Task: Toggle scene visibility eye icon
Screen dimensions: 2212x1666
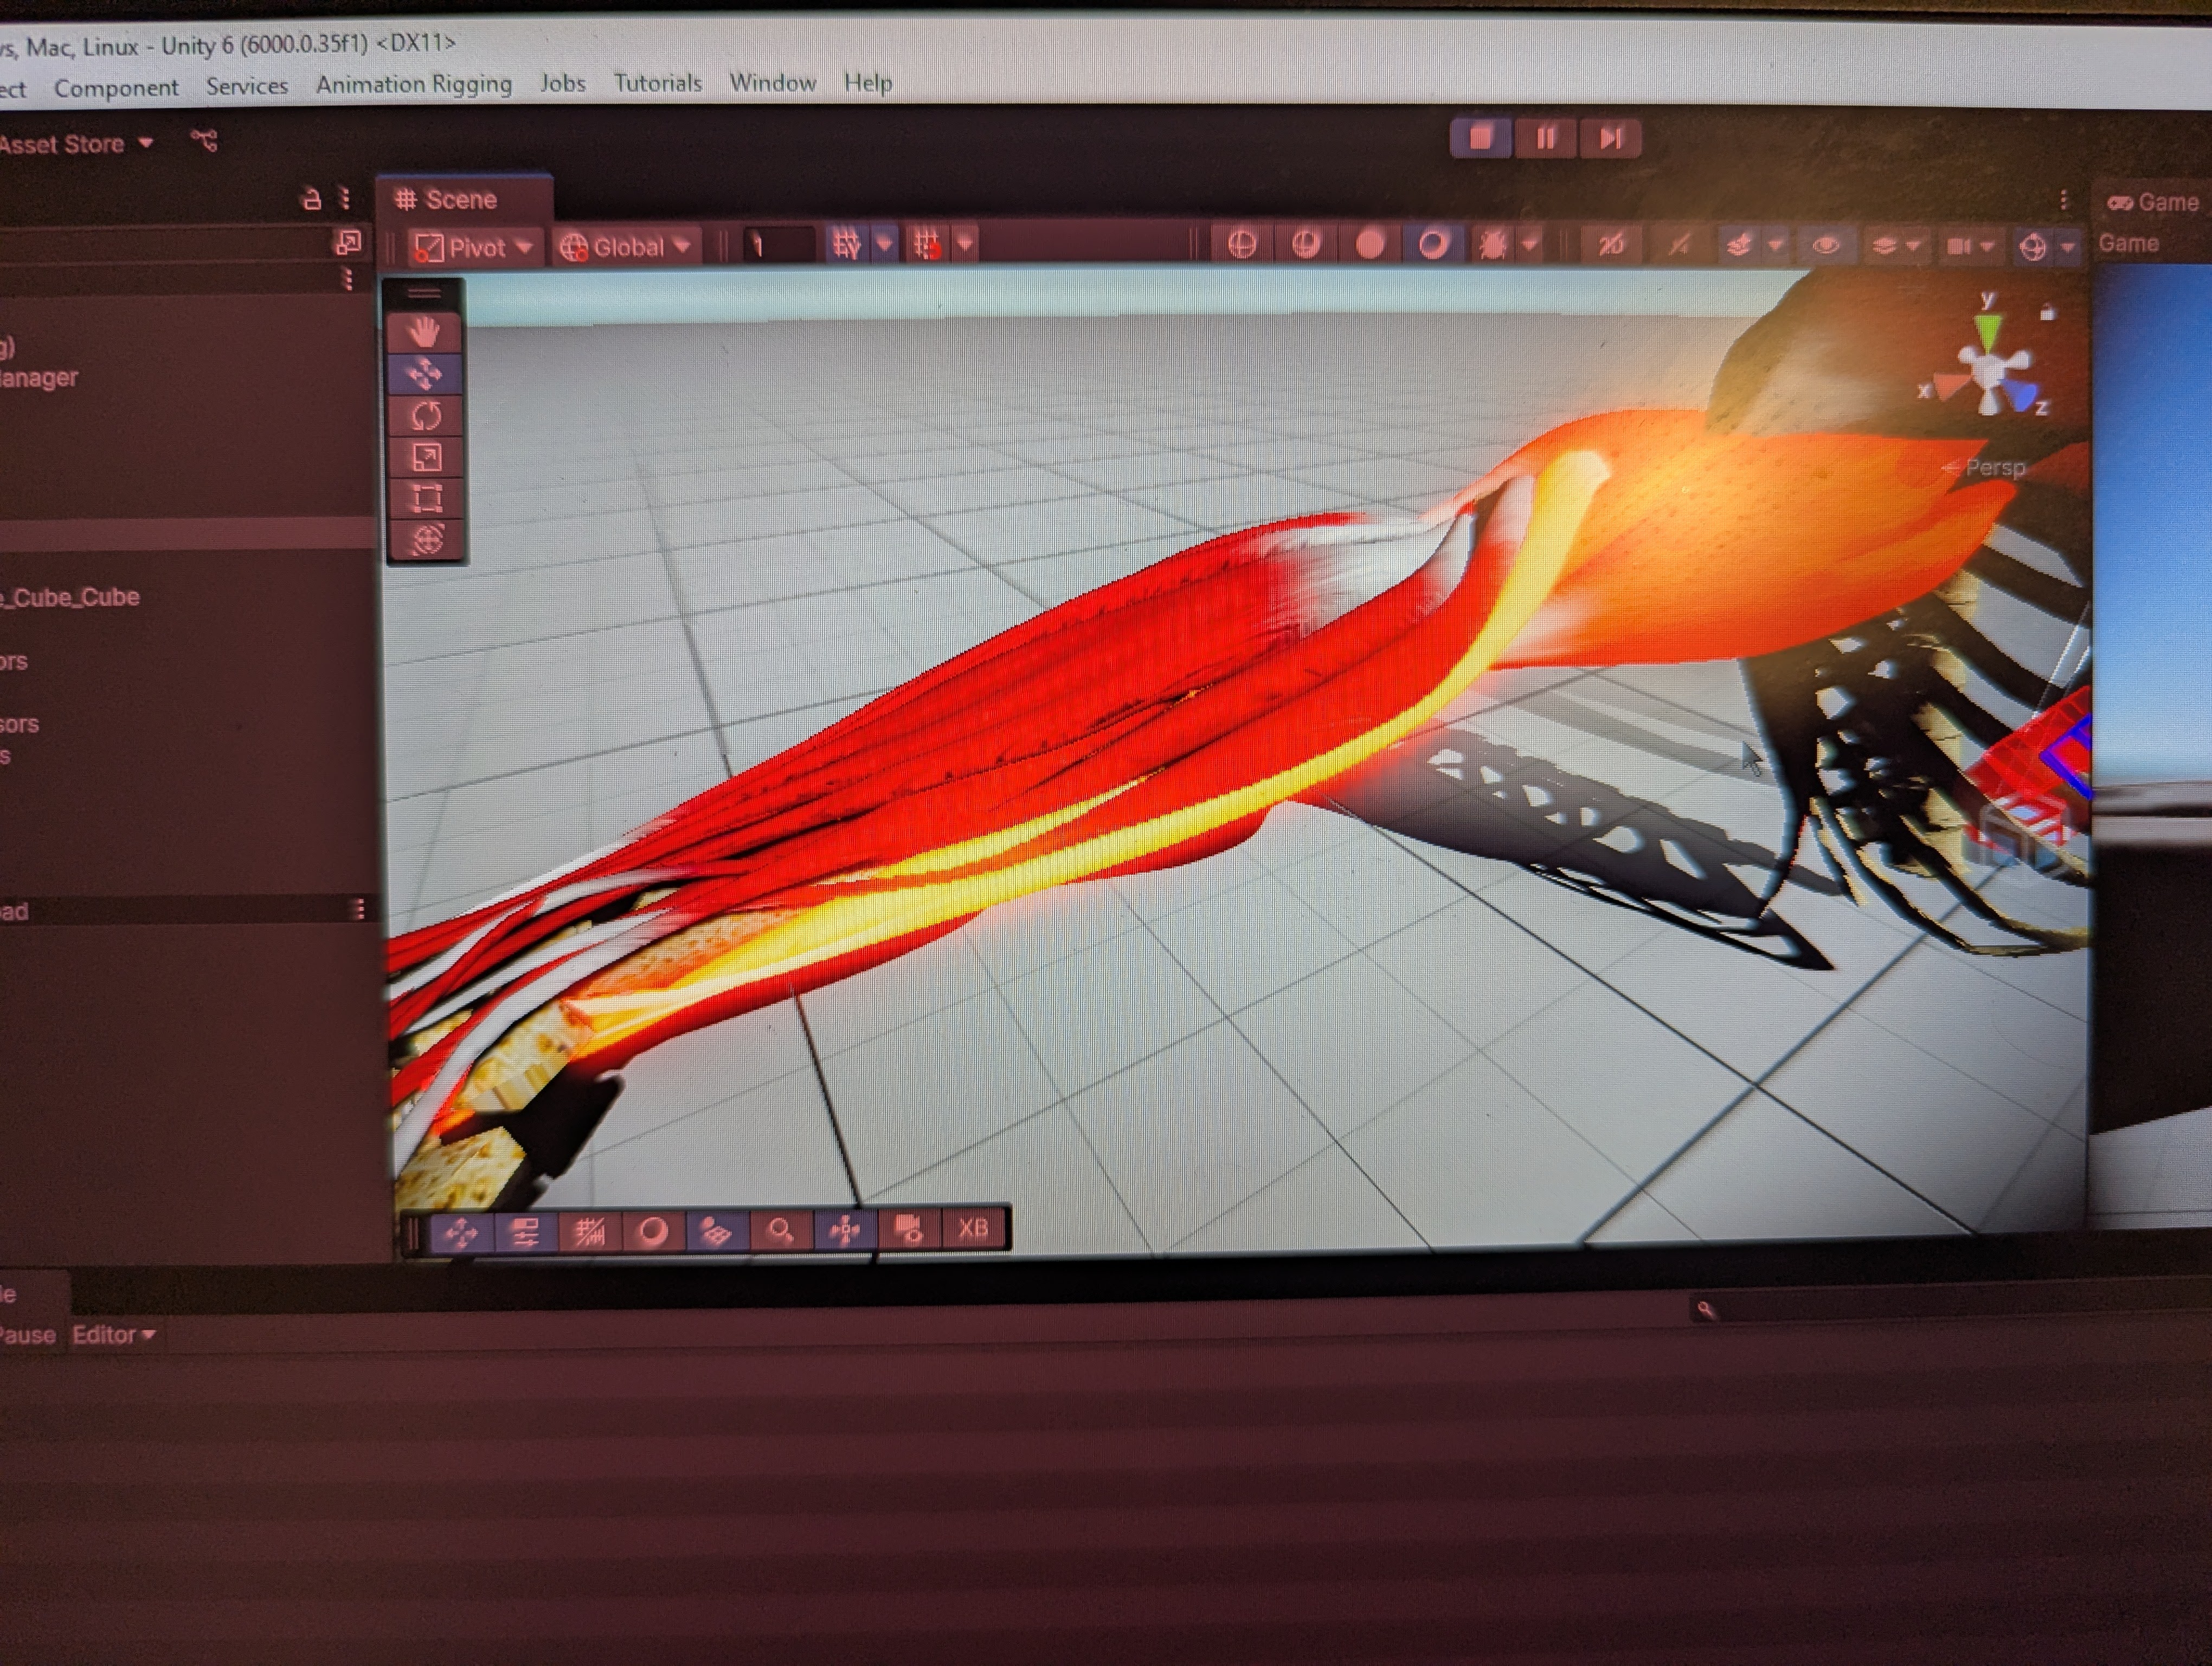Action: point(1825,245)
